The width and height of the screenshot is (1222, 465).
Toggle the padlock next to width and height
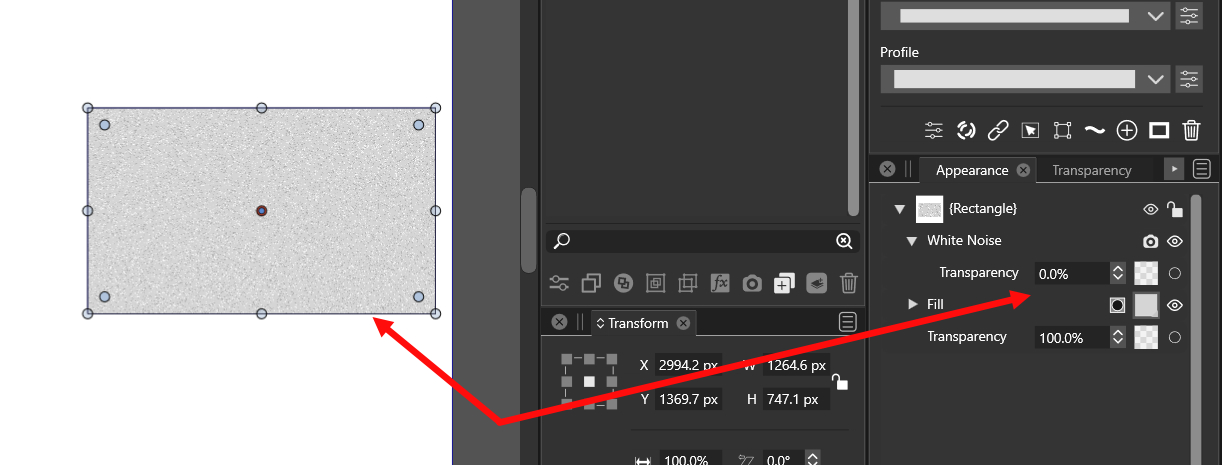[840, 381]
